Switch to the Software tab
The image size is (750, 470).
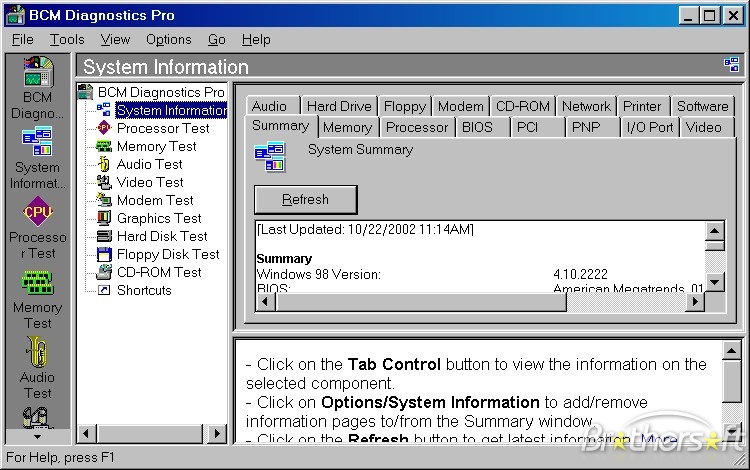[703, 106]
